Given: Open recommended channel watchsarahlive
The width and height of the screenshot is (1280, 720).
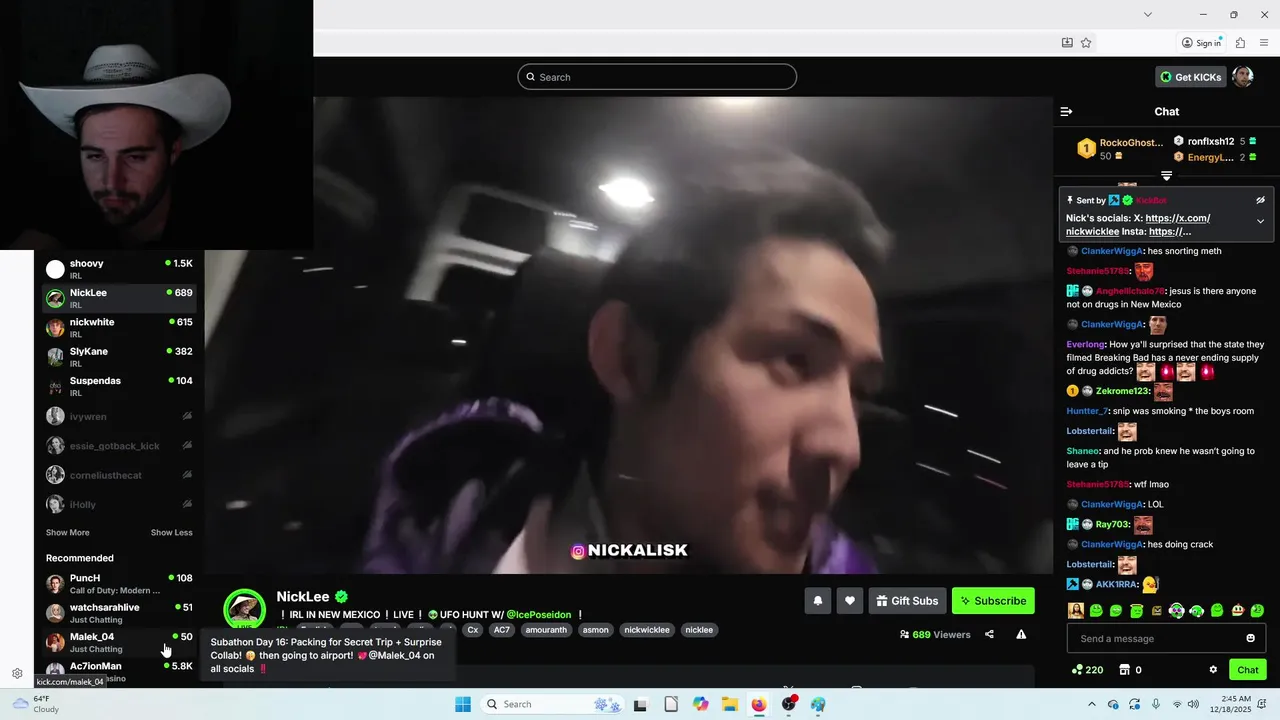Looking at the screenshot, I should point(118,613).
